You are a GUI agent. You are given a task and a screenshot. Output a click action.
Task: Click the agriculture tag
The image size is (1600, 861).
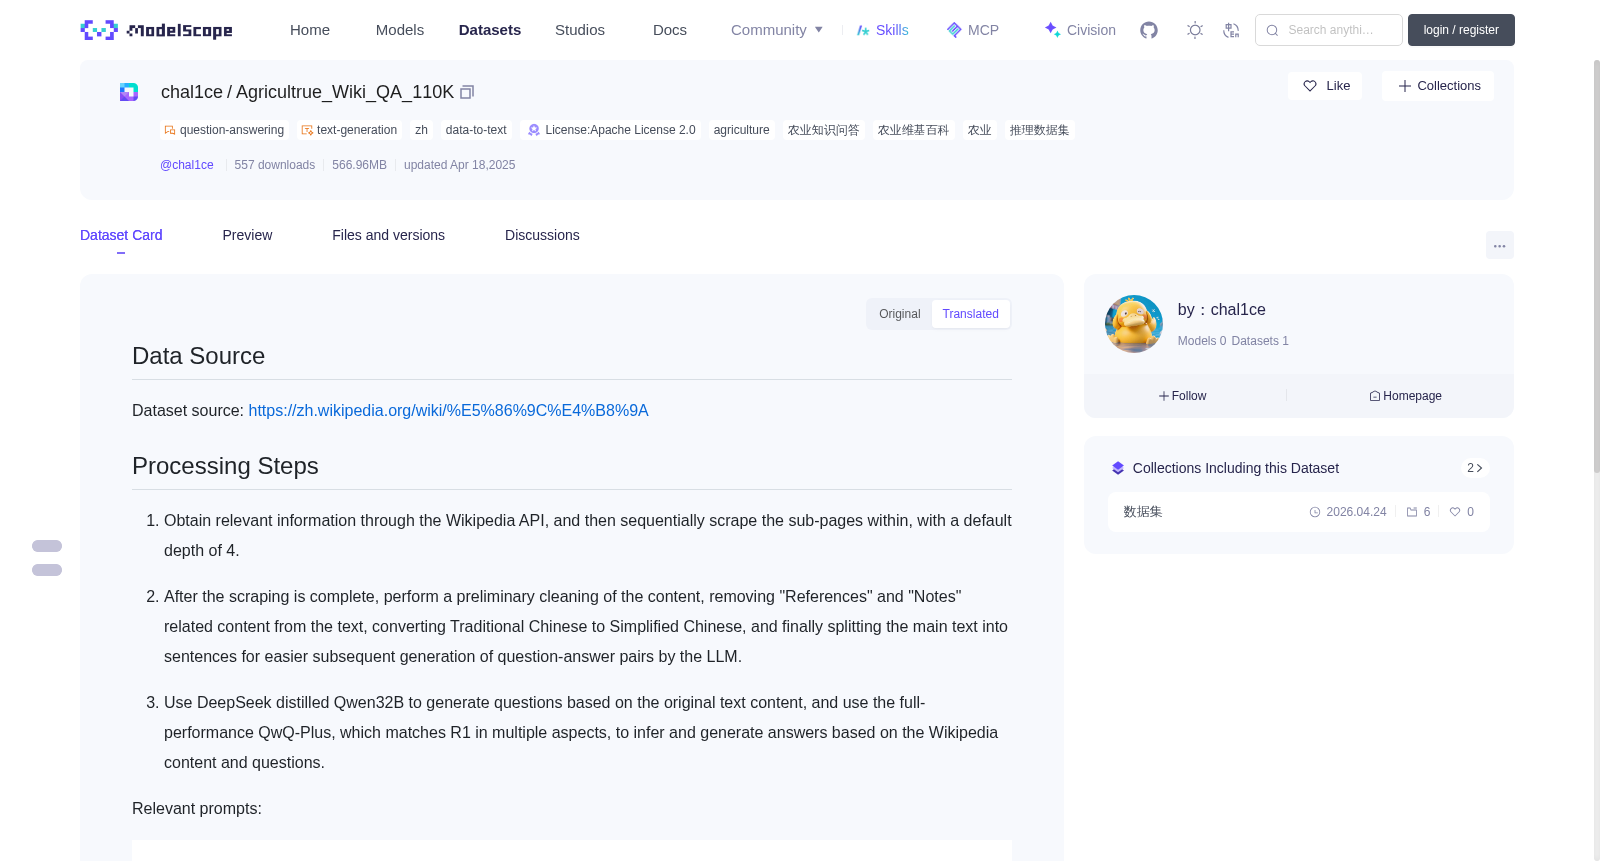742,130
